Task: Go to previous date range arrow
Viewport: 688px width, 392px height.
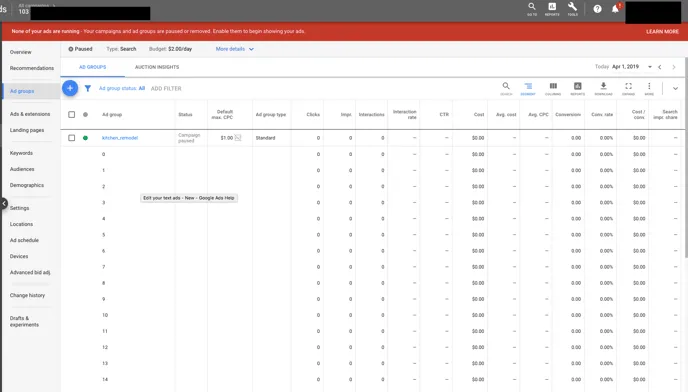Action: tap(659, 67)
